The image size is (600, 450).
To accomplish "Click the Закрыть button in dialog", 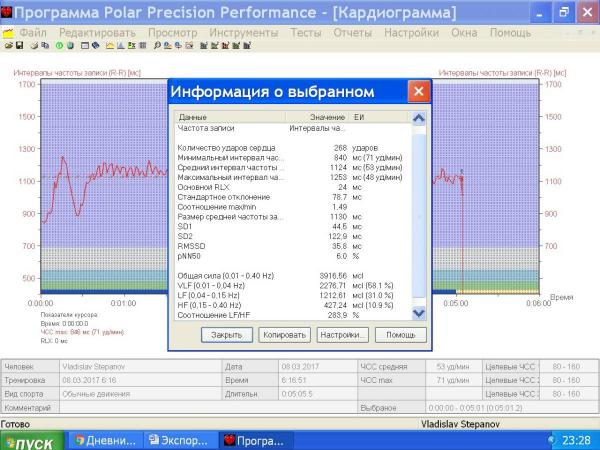I will (227, 335).
